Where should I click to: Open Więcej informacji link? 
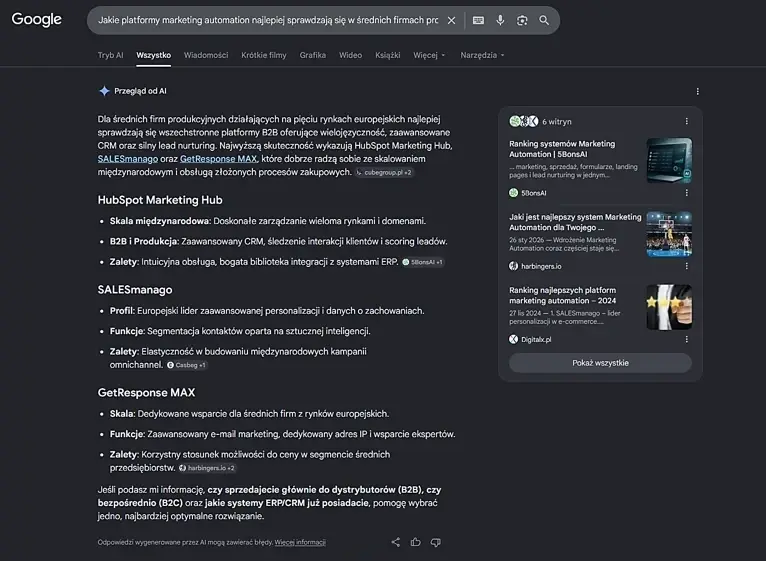(300, 542)
